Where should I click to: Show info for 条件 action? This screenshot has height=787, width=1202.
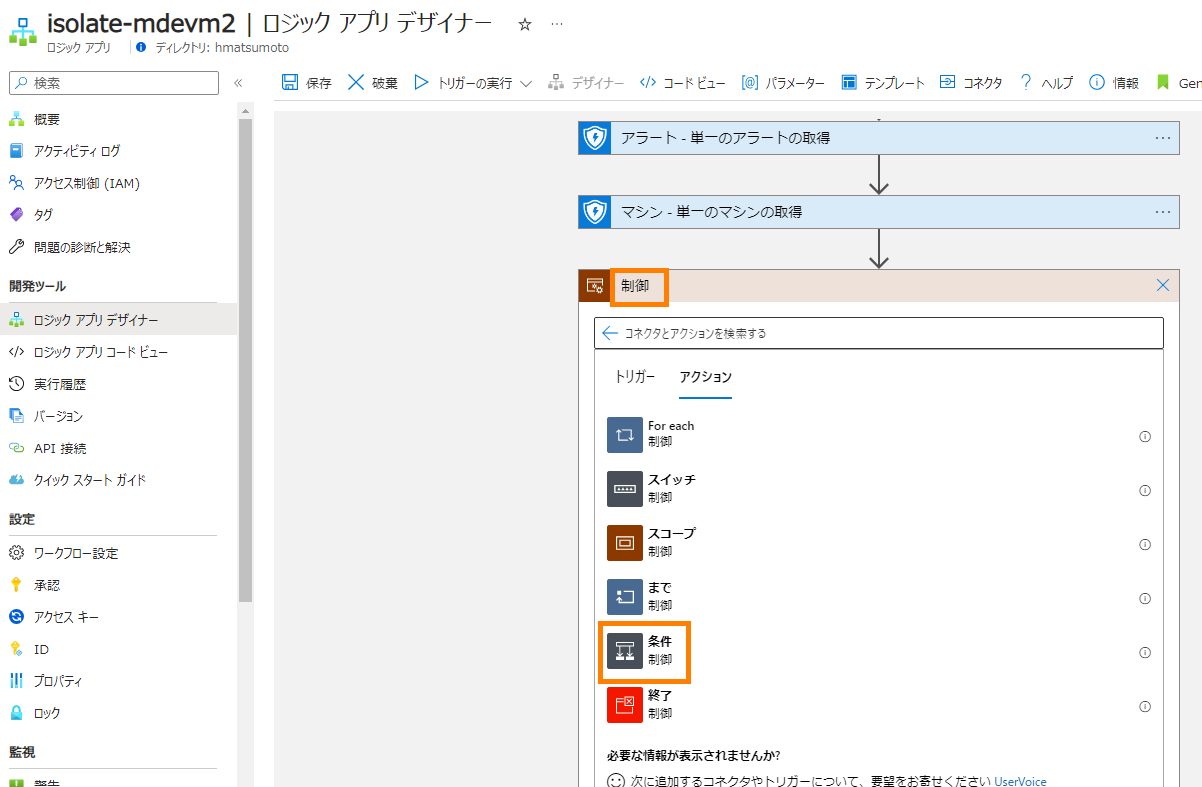point(1145,653)
